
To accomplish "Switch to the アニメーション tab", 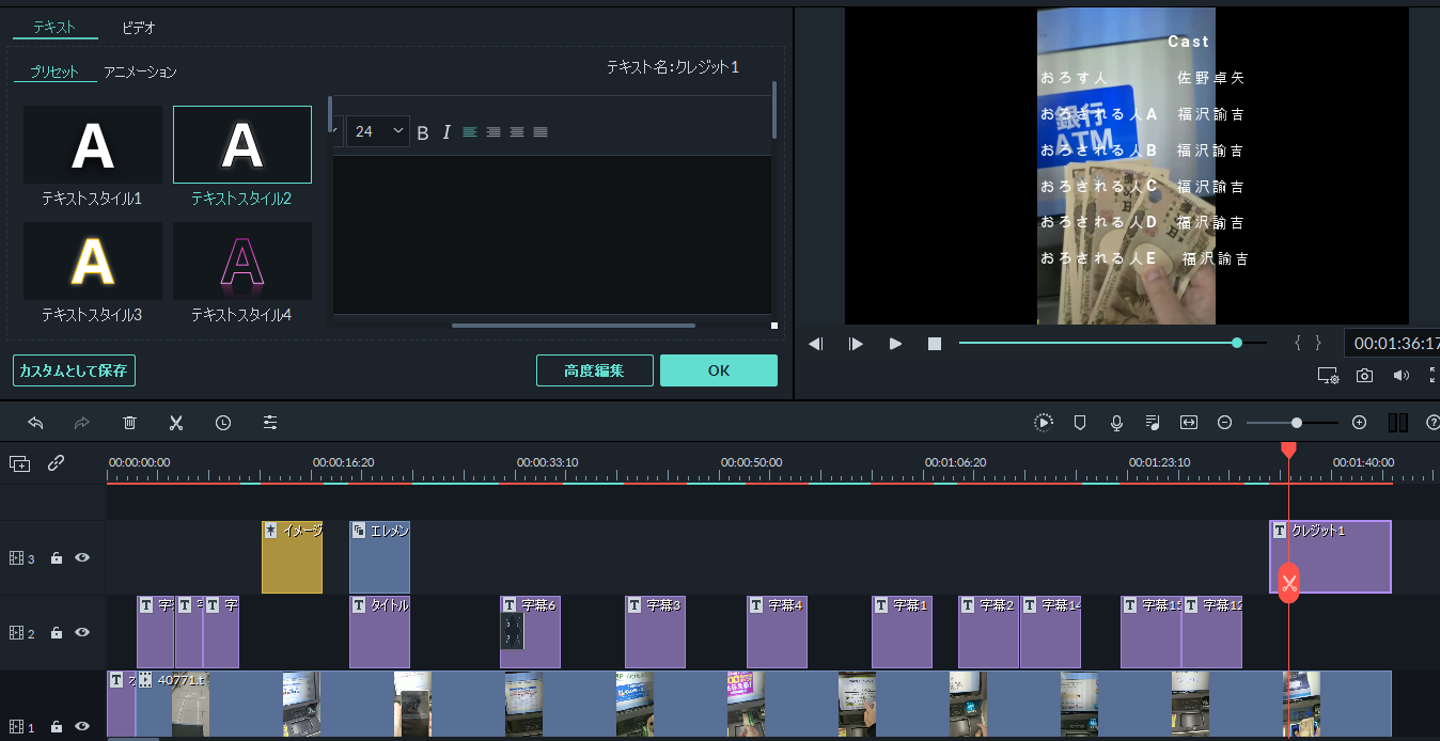I will click(140, 72).
